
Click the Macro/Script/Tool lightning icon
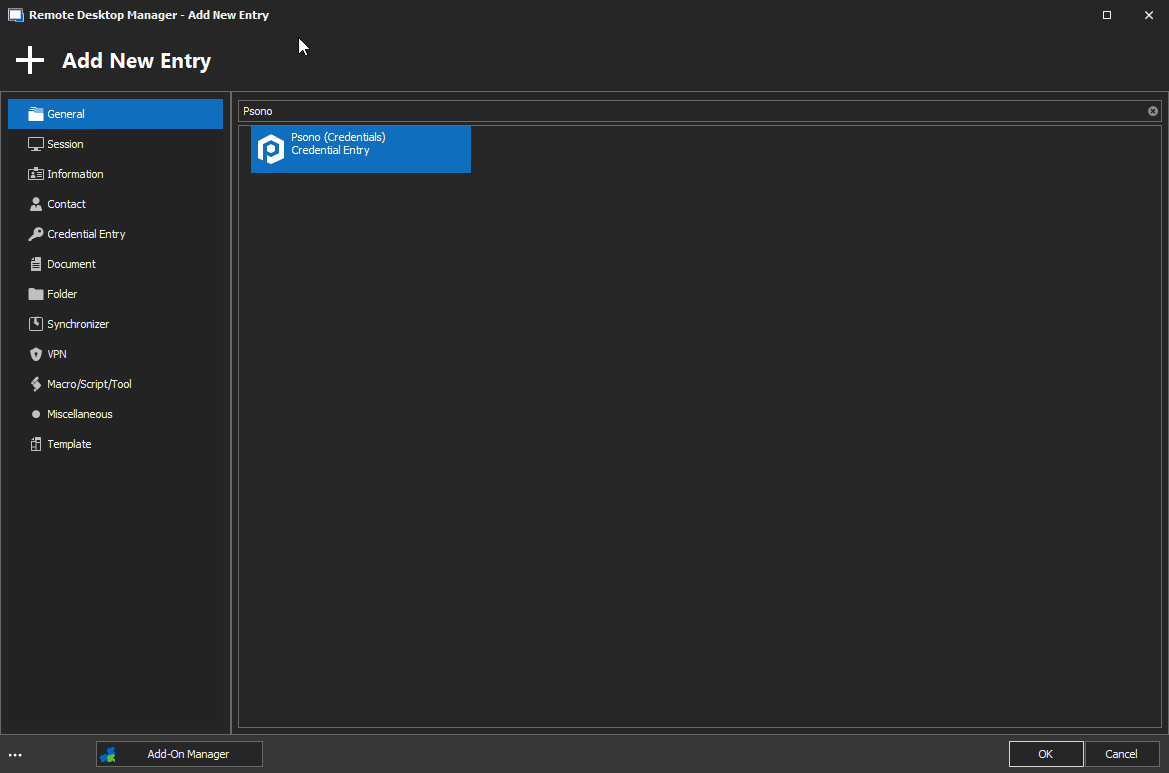click(x=34, y=383)
